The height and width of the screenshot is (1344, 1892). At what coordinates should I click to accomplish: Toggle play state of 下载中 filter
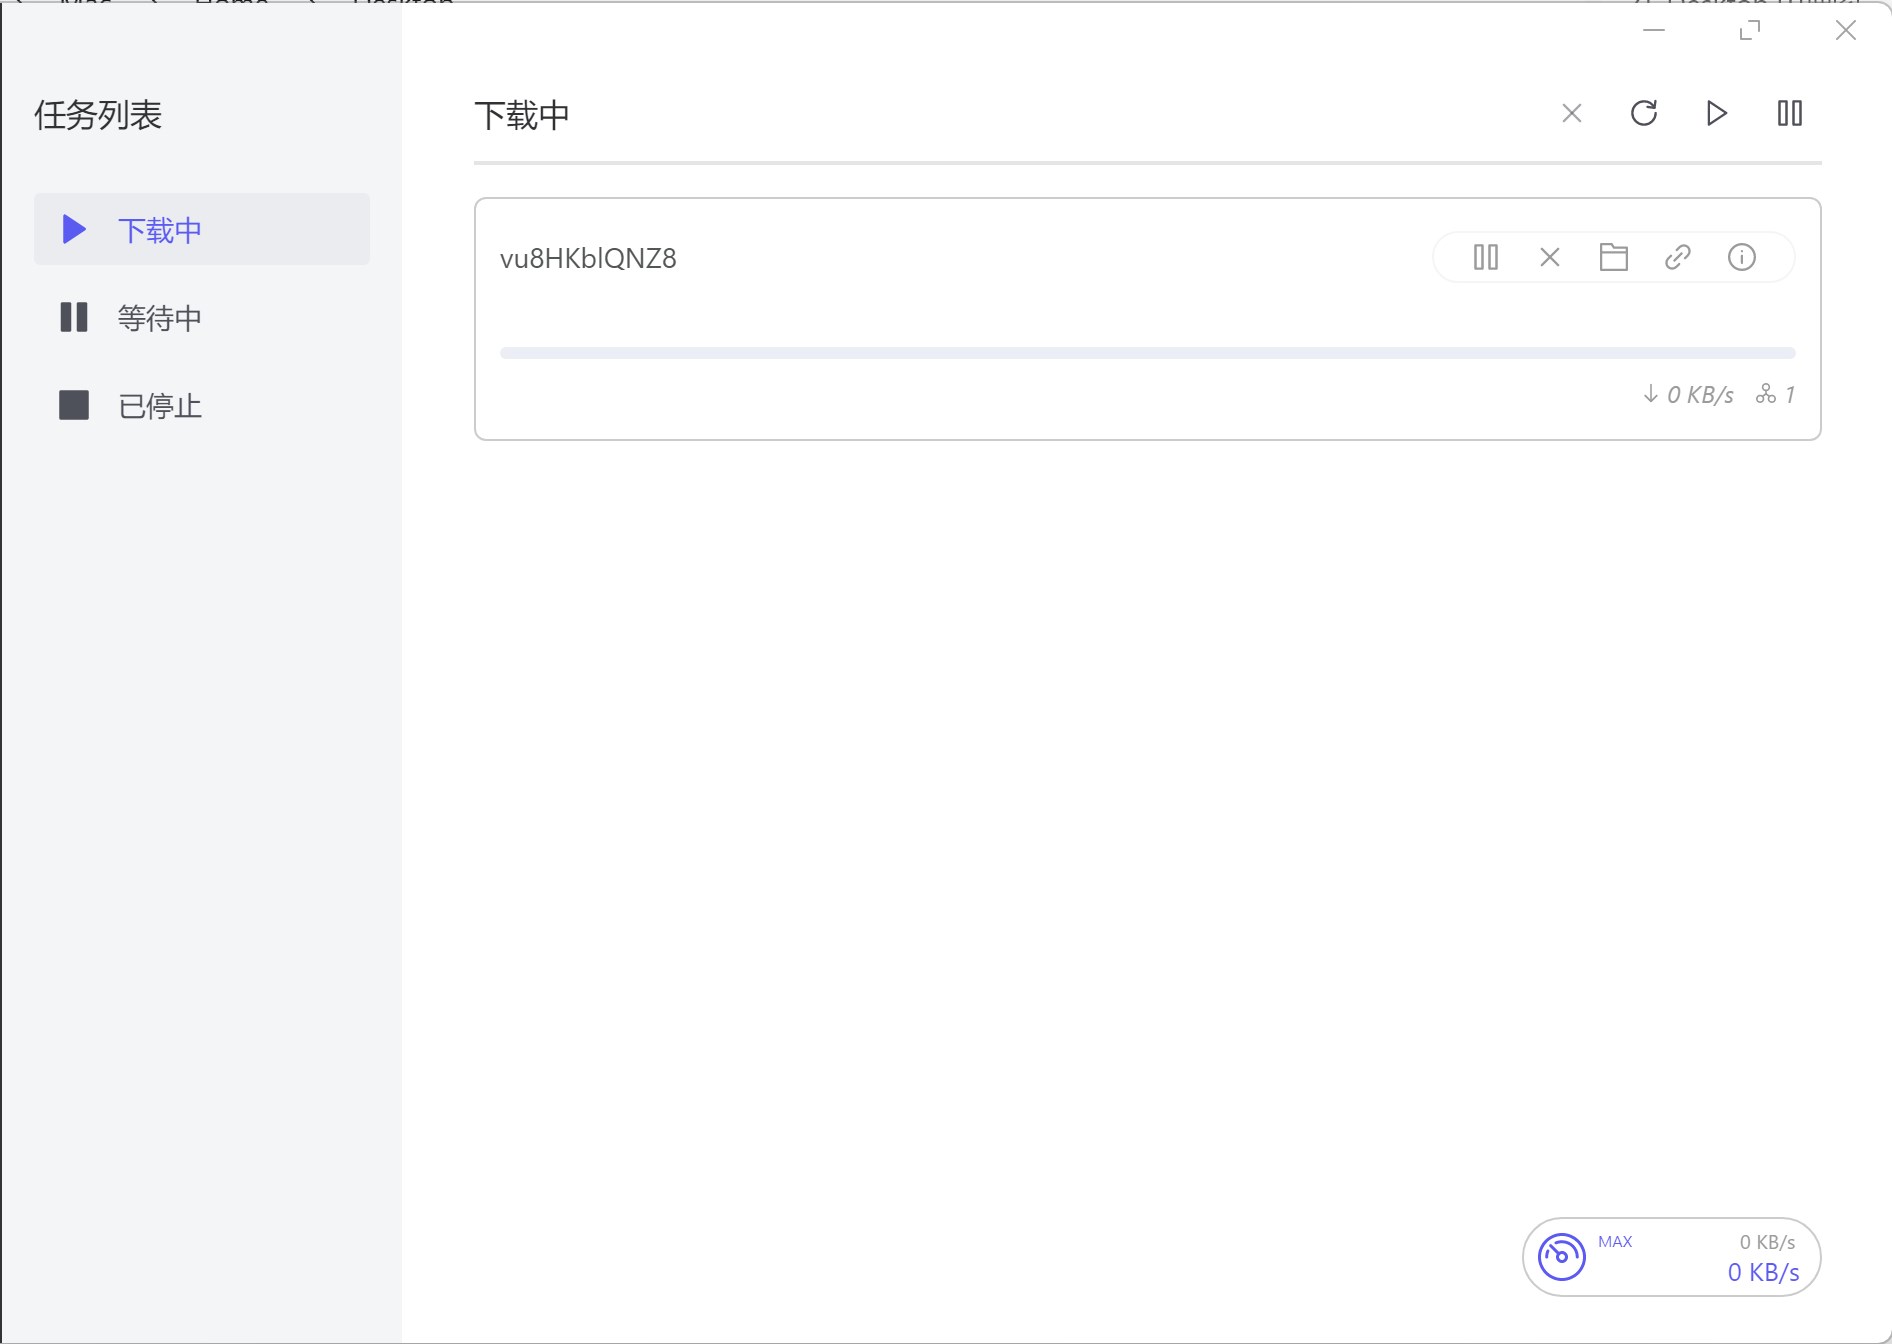(73, 229)
